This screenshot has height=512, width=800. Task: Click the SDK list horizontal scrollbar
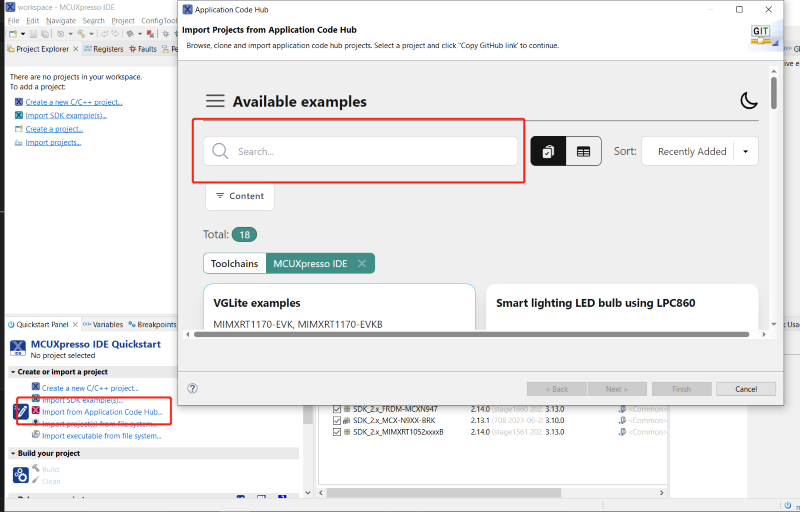pos(444,493)
